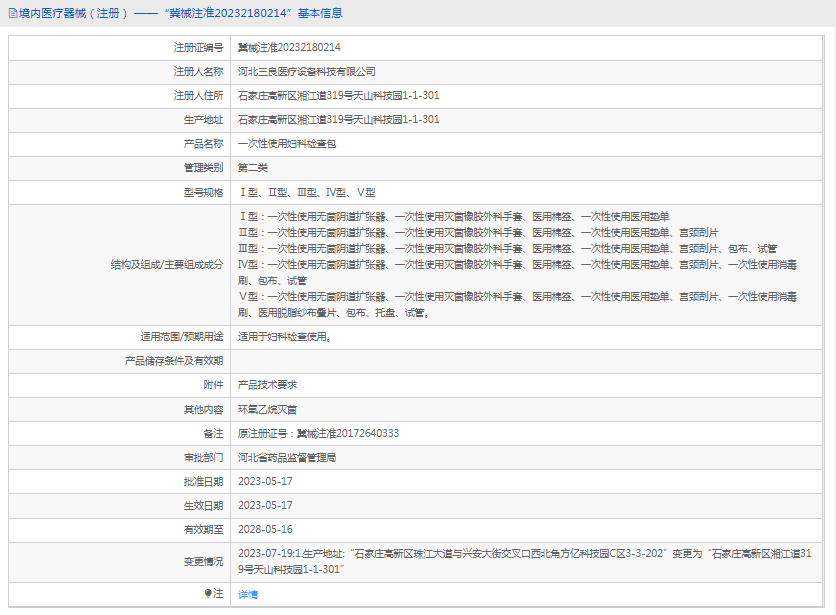Click the document icon before 境内医疗器械 title

coord(13,13)
